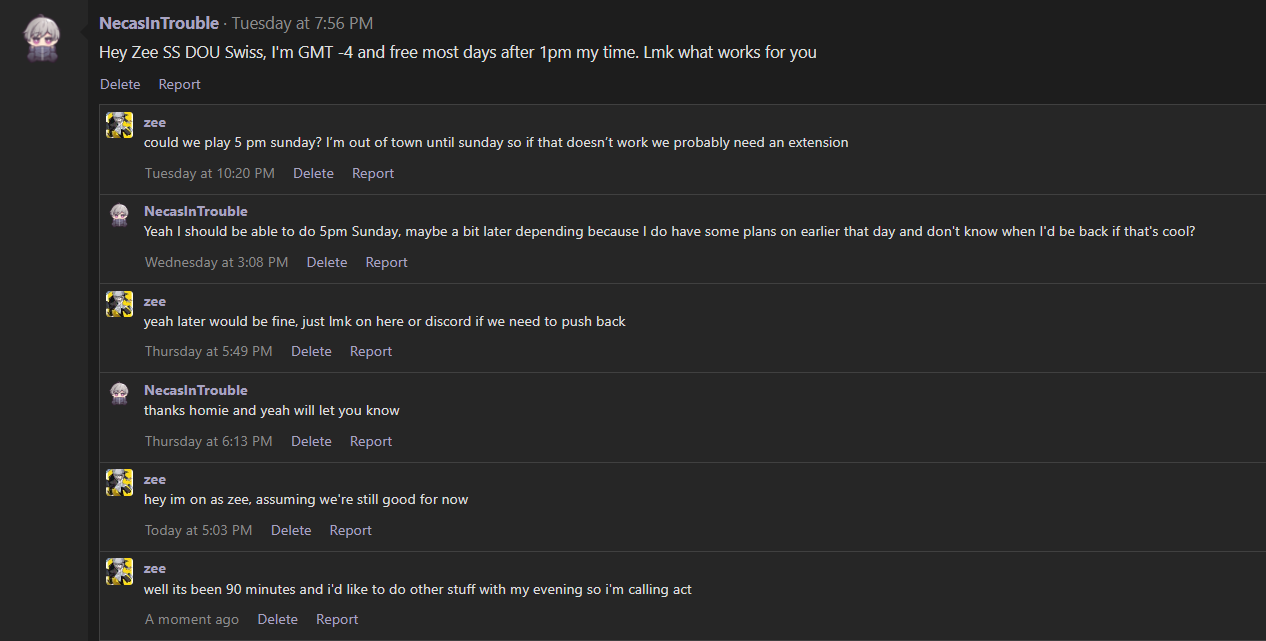Viewport: 1266px width, 641px height.
Task: Delete the 'A moment ago' comment
Action: (x=277, y=619)
